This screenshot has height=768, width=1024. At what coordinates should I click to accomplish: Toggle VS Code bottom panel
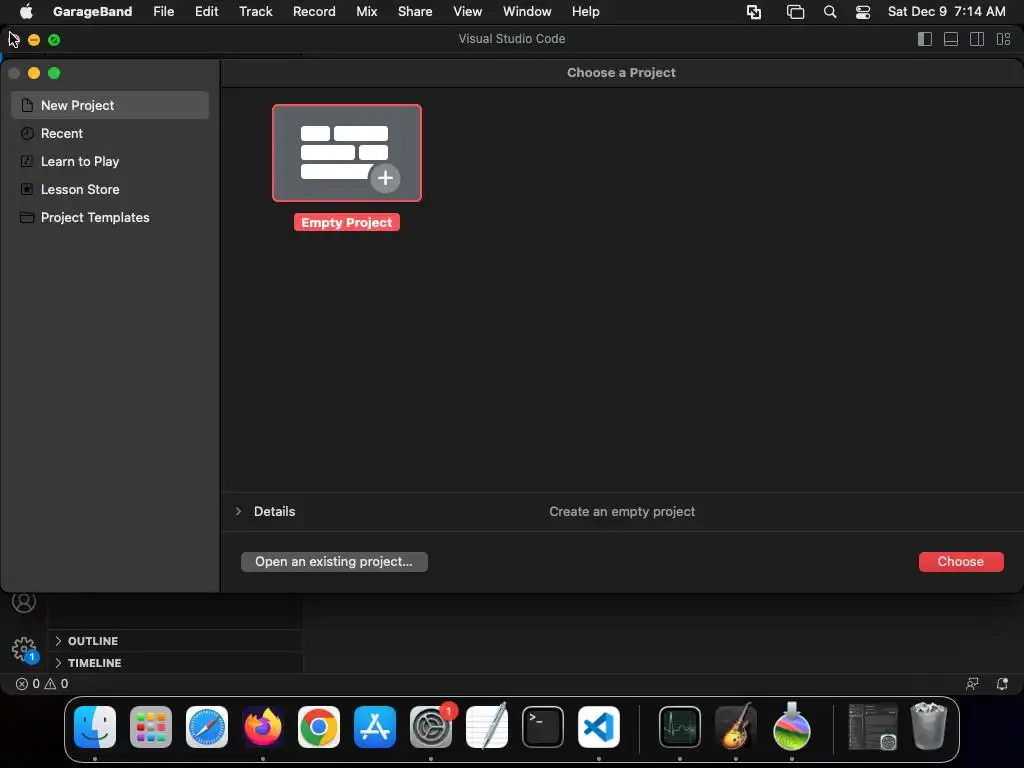951,39
